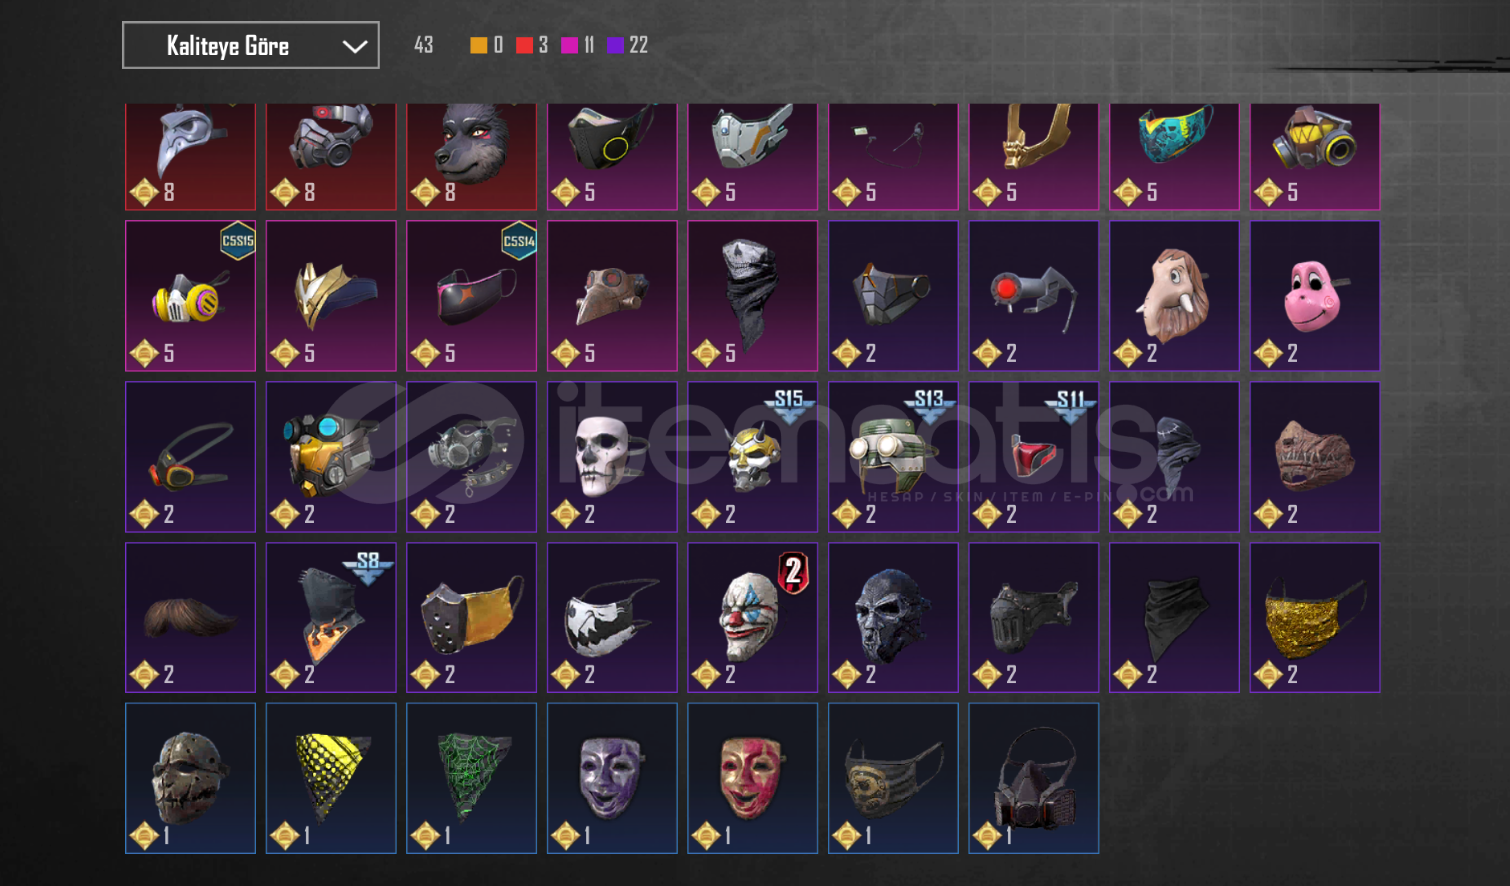
Task: Select the white plague doctor beak mask
Action: point(190,156)
